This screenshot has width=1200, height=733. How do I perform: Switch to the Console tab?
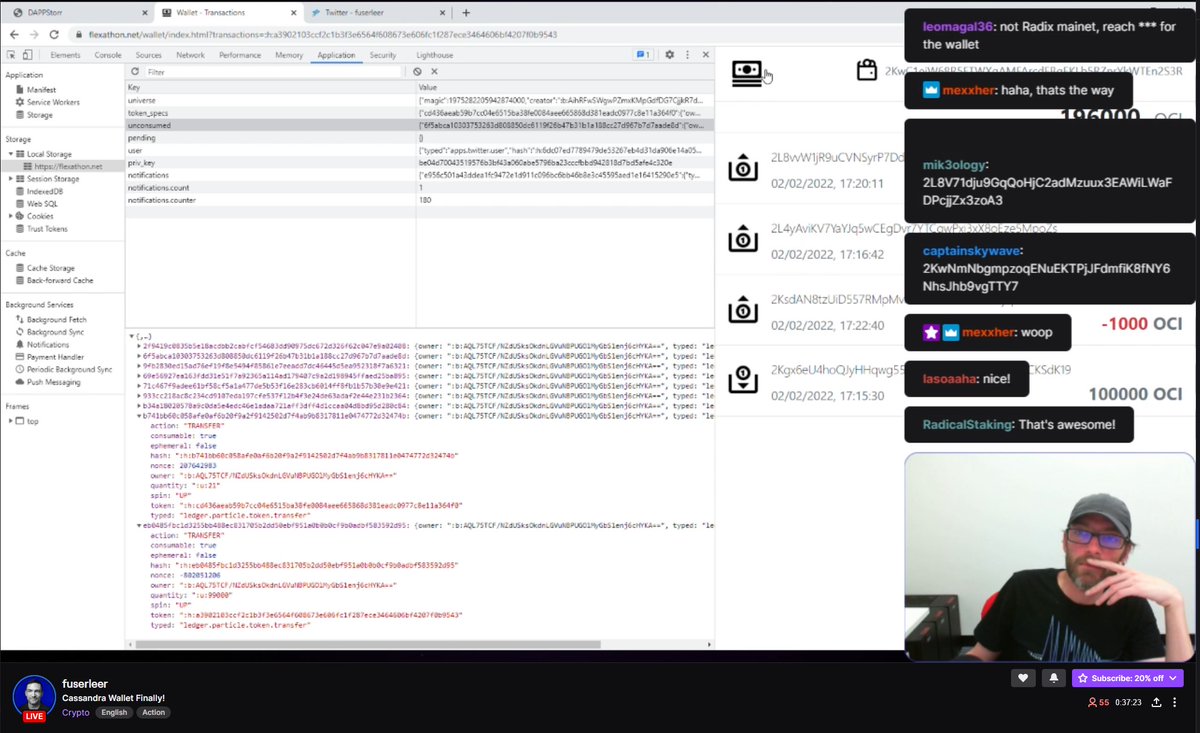pos(108,55)
